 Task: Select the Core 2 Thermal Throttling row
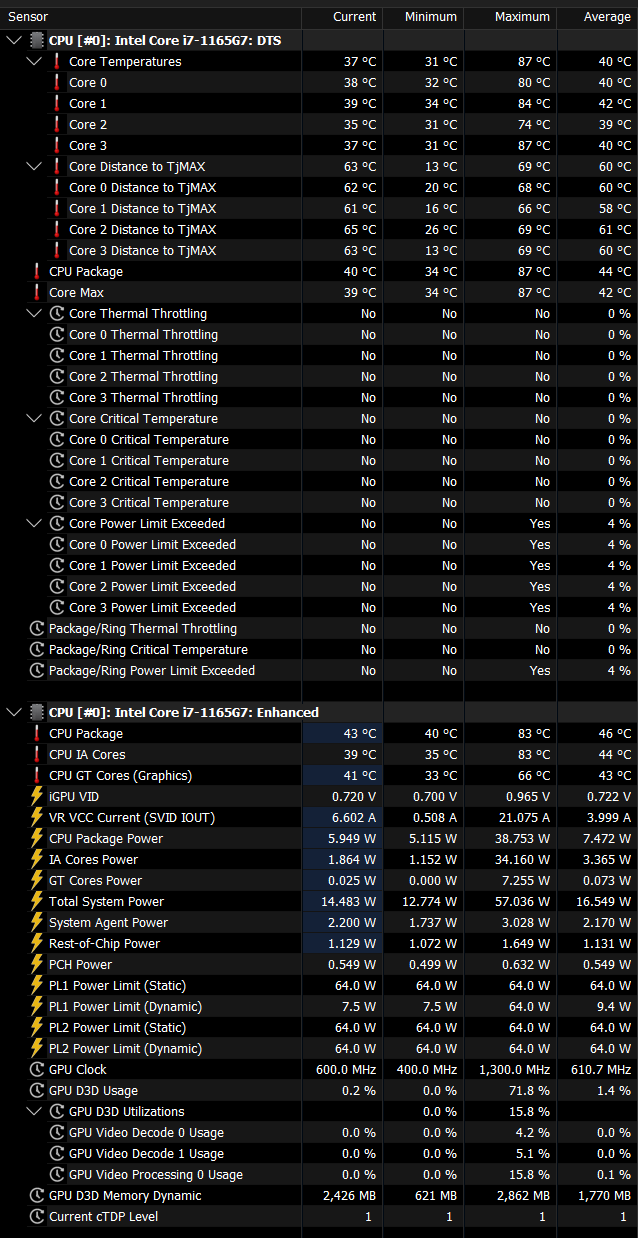(x=319, y=376)
